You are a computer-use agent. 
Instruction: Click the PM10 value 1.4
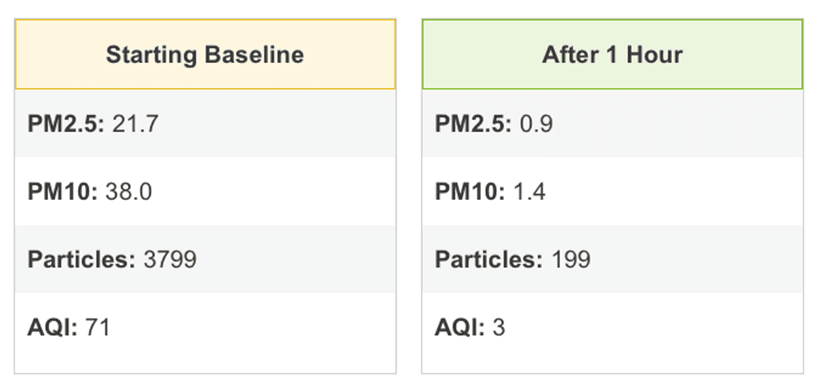(x=529, y=192)
